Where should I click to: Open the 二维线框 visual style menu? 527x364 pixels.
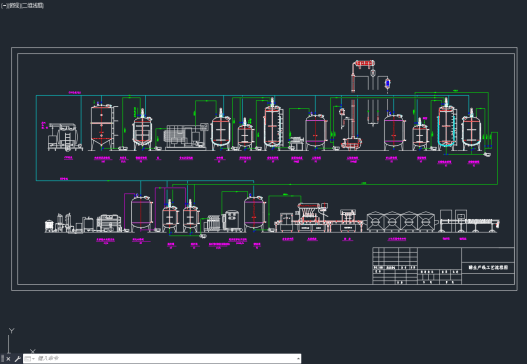coord(33,6)
